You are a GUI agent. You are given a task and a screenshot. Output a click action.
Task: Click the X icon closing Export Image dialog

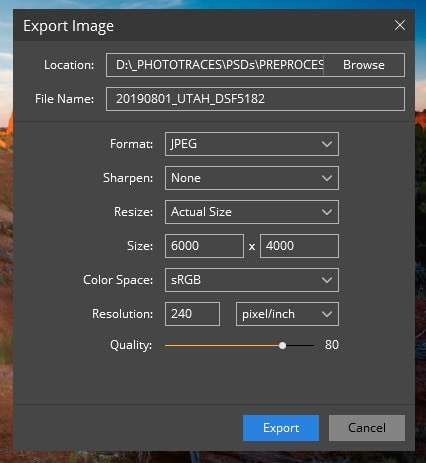(x=400, y=25)
